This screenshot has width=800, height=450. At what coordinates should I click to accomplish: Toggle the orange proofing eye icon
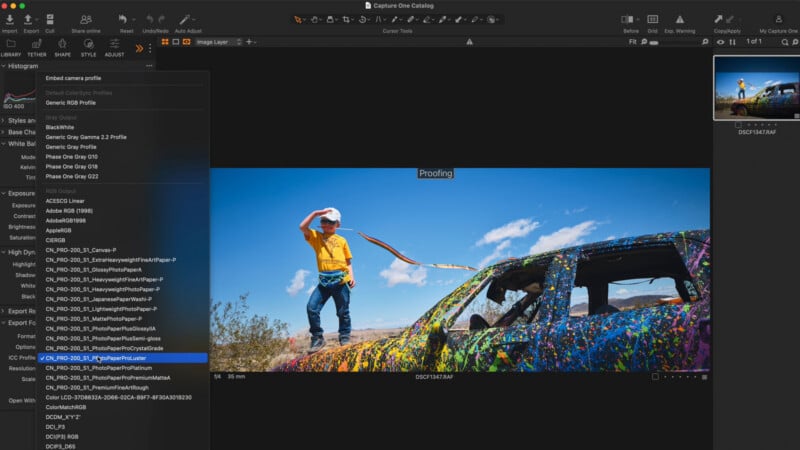point(187,42)
